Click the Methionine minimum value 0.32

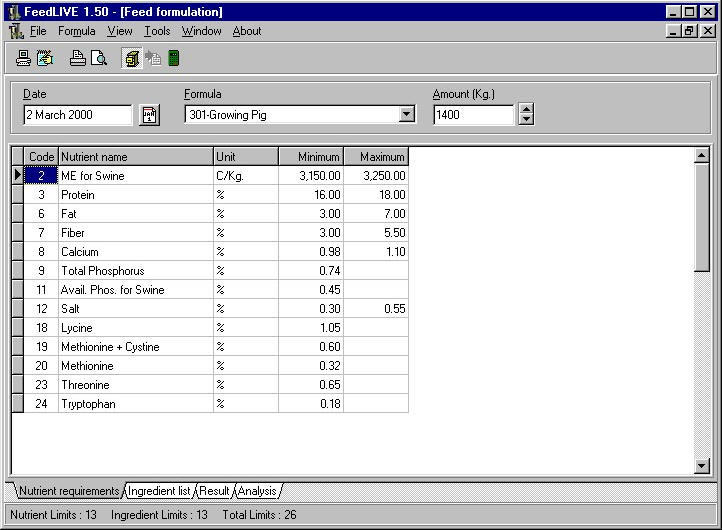point(311,366)
